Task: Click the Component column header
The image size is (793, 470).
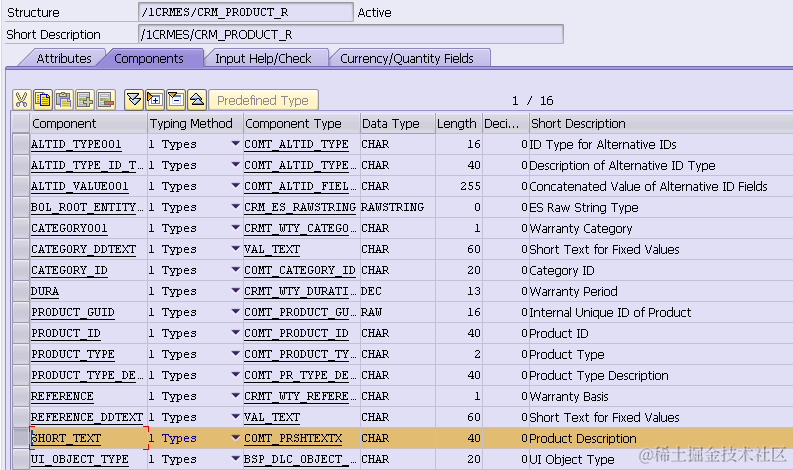Action: click(x=89, y=123)
